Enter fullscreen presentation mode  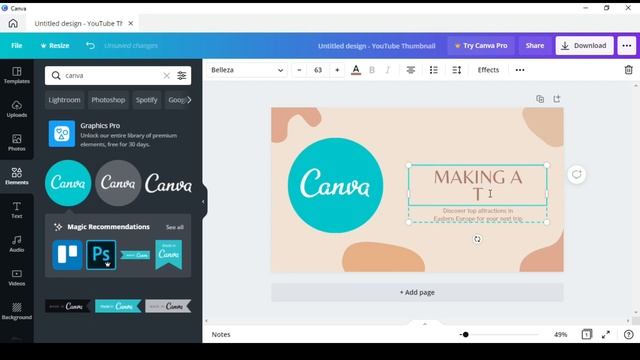606,334
